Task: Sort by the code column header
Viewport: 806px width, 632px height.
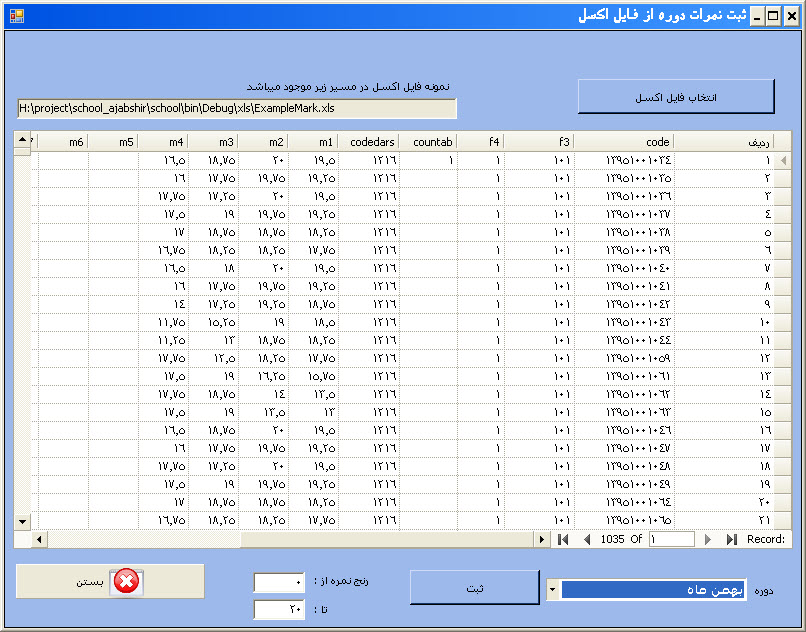Action: point(624,142)
